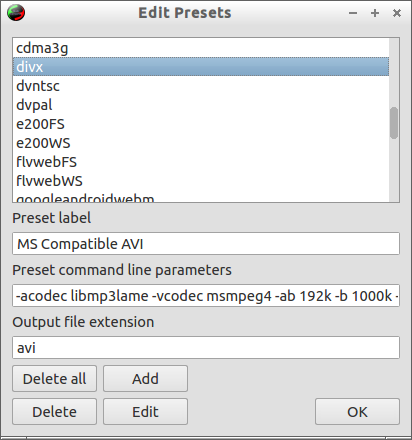This screenshot has width=412, height=440.
Task: Select the e200FS preset
Action: pyautogui.click(x=201, y=124)
